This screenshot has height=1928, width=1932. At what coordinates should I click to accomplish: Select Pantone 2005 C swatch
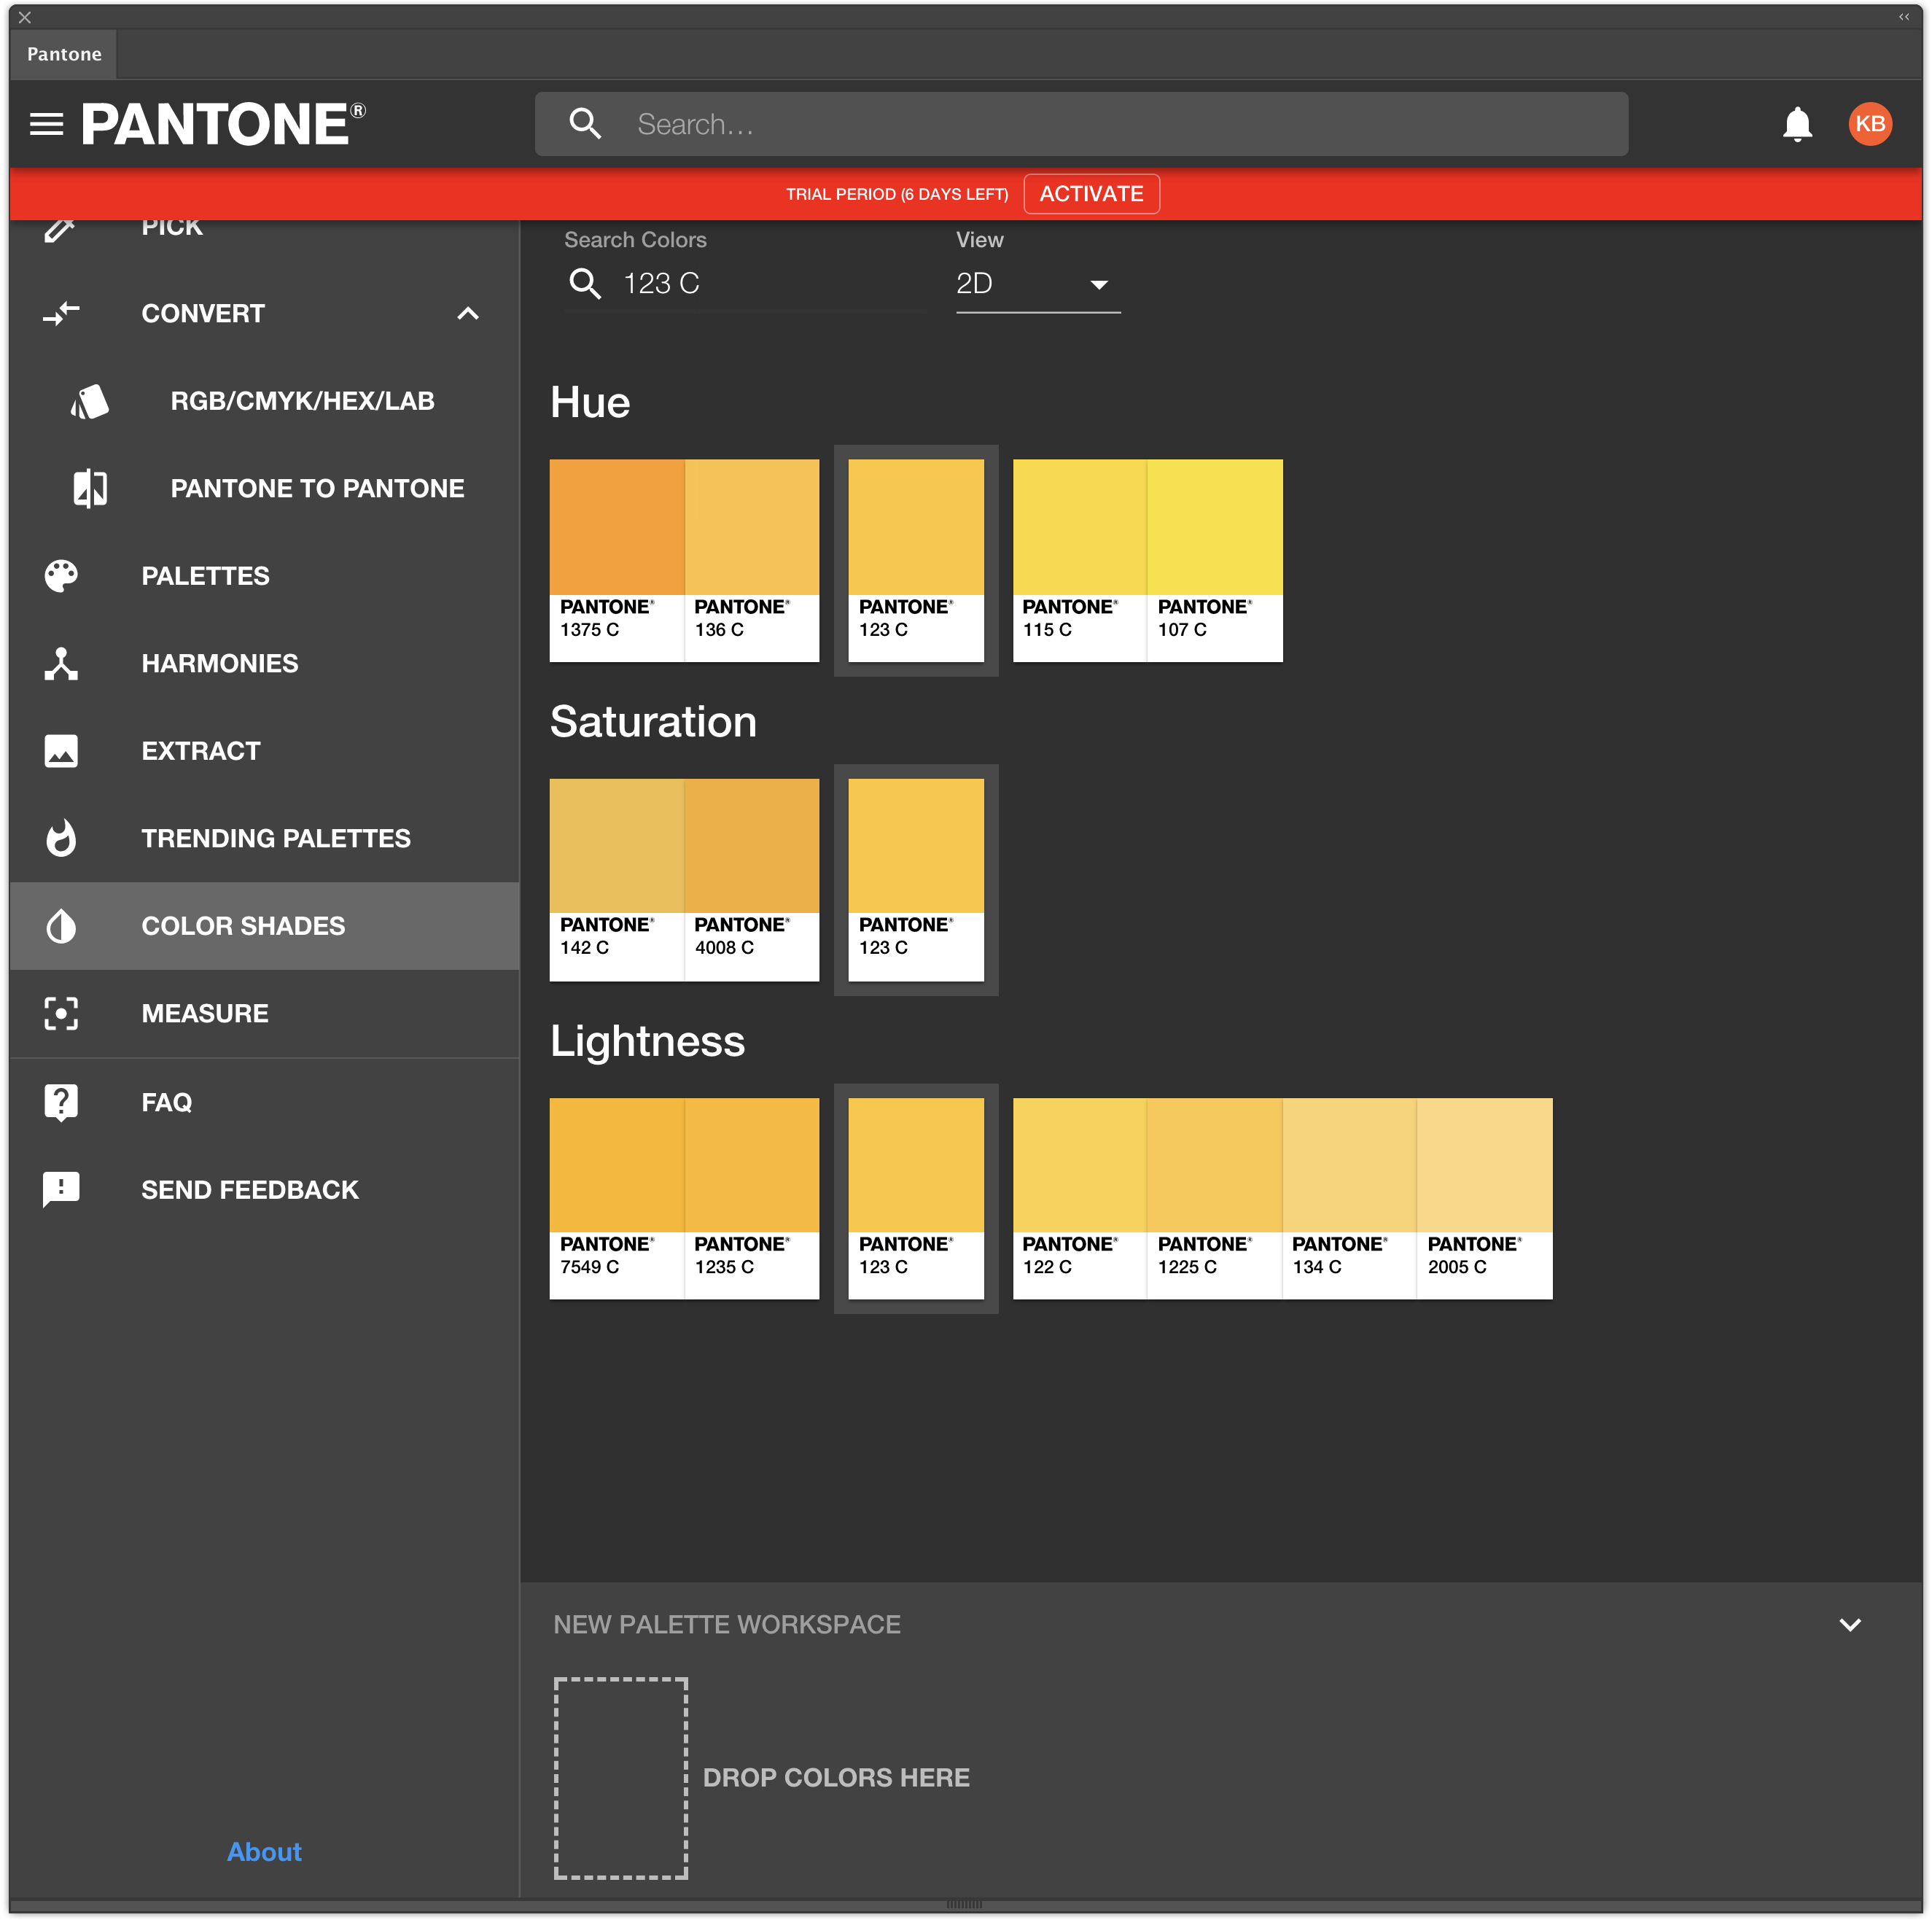click(1485, 1199)
